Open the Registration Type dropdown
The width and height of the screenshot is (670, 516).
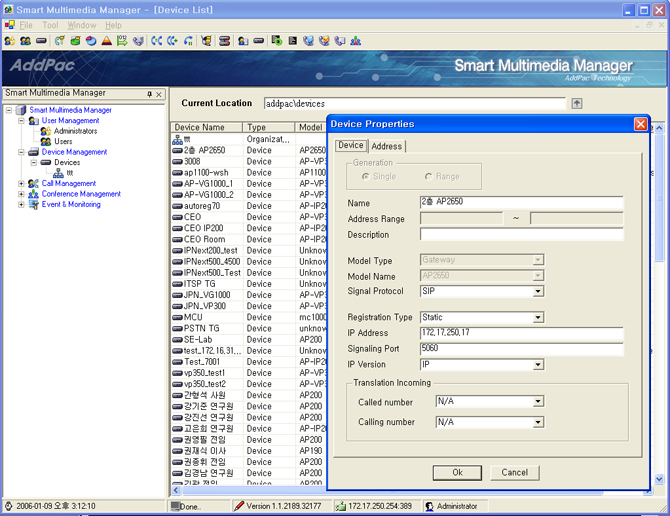tap(538, 318)
